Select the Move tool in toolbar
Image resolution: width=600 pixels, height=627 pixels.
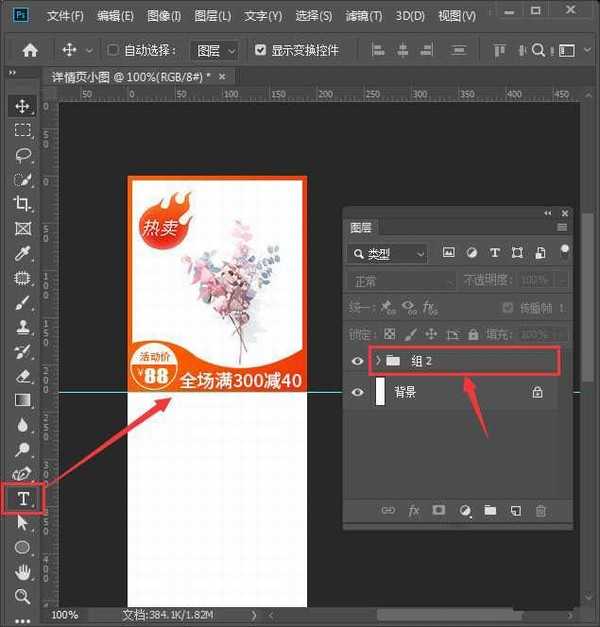point(23,106)
